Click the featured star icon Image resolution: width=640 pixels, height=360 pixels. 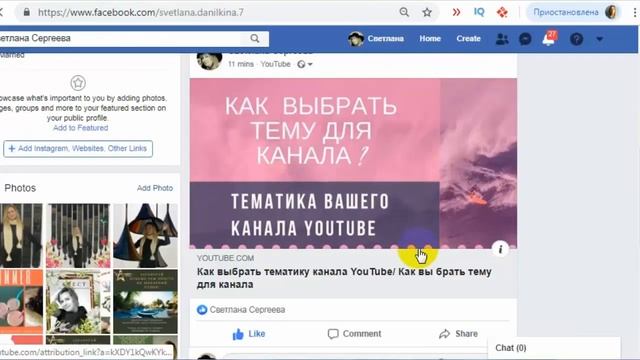point(78,83)
